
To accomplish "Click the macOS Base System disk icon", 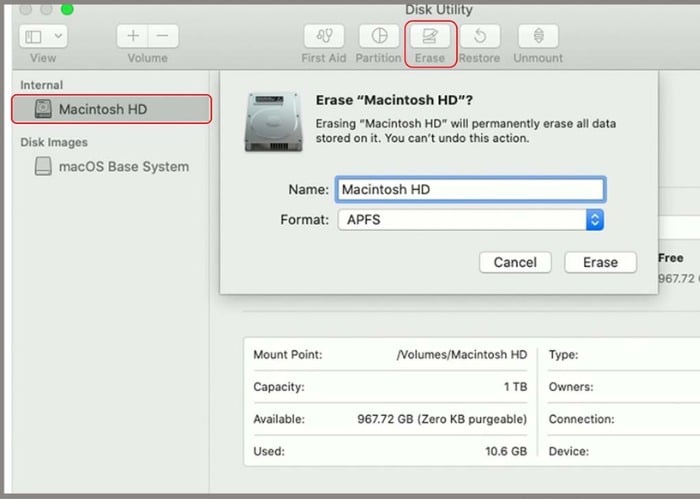I will pyautogui.click(x=43, y=166).
